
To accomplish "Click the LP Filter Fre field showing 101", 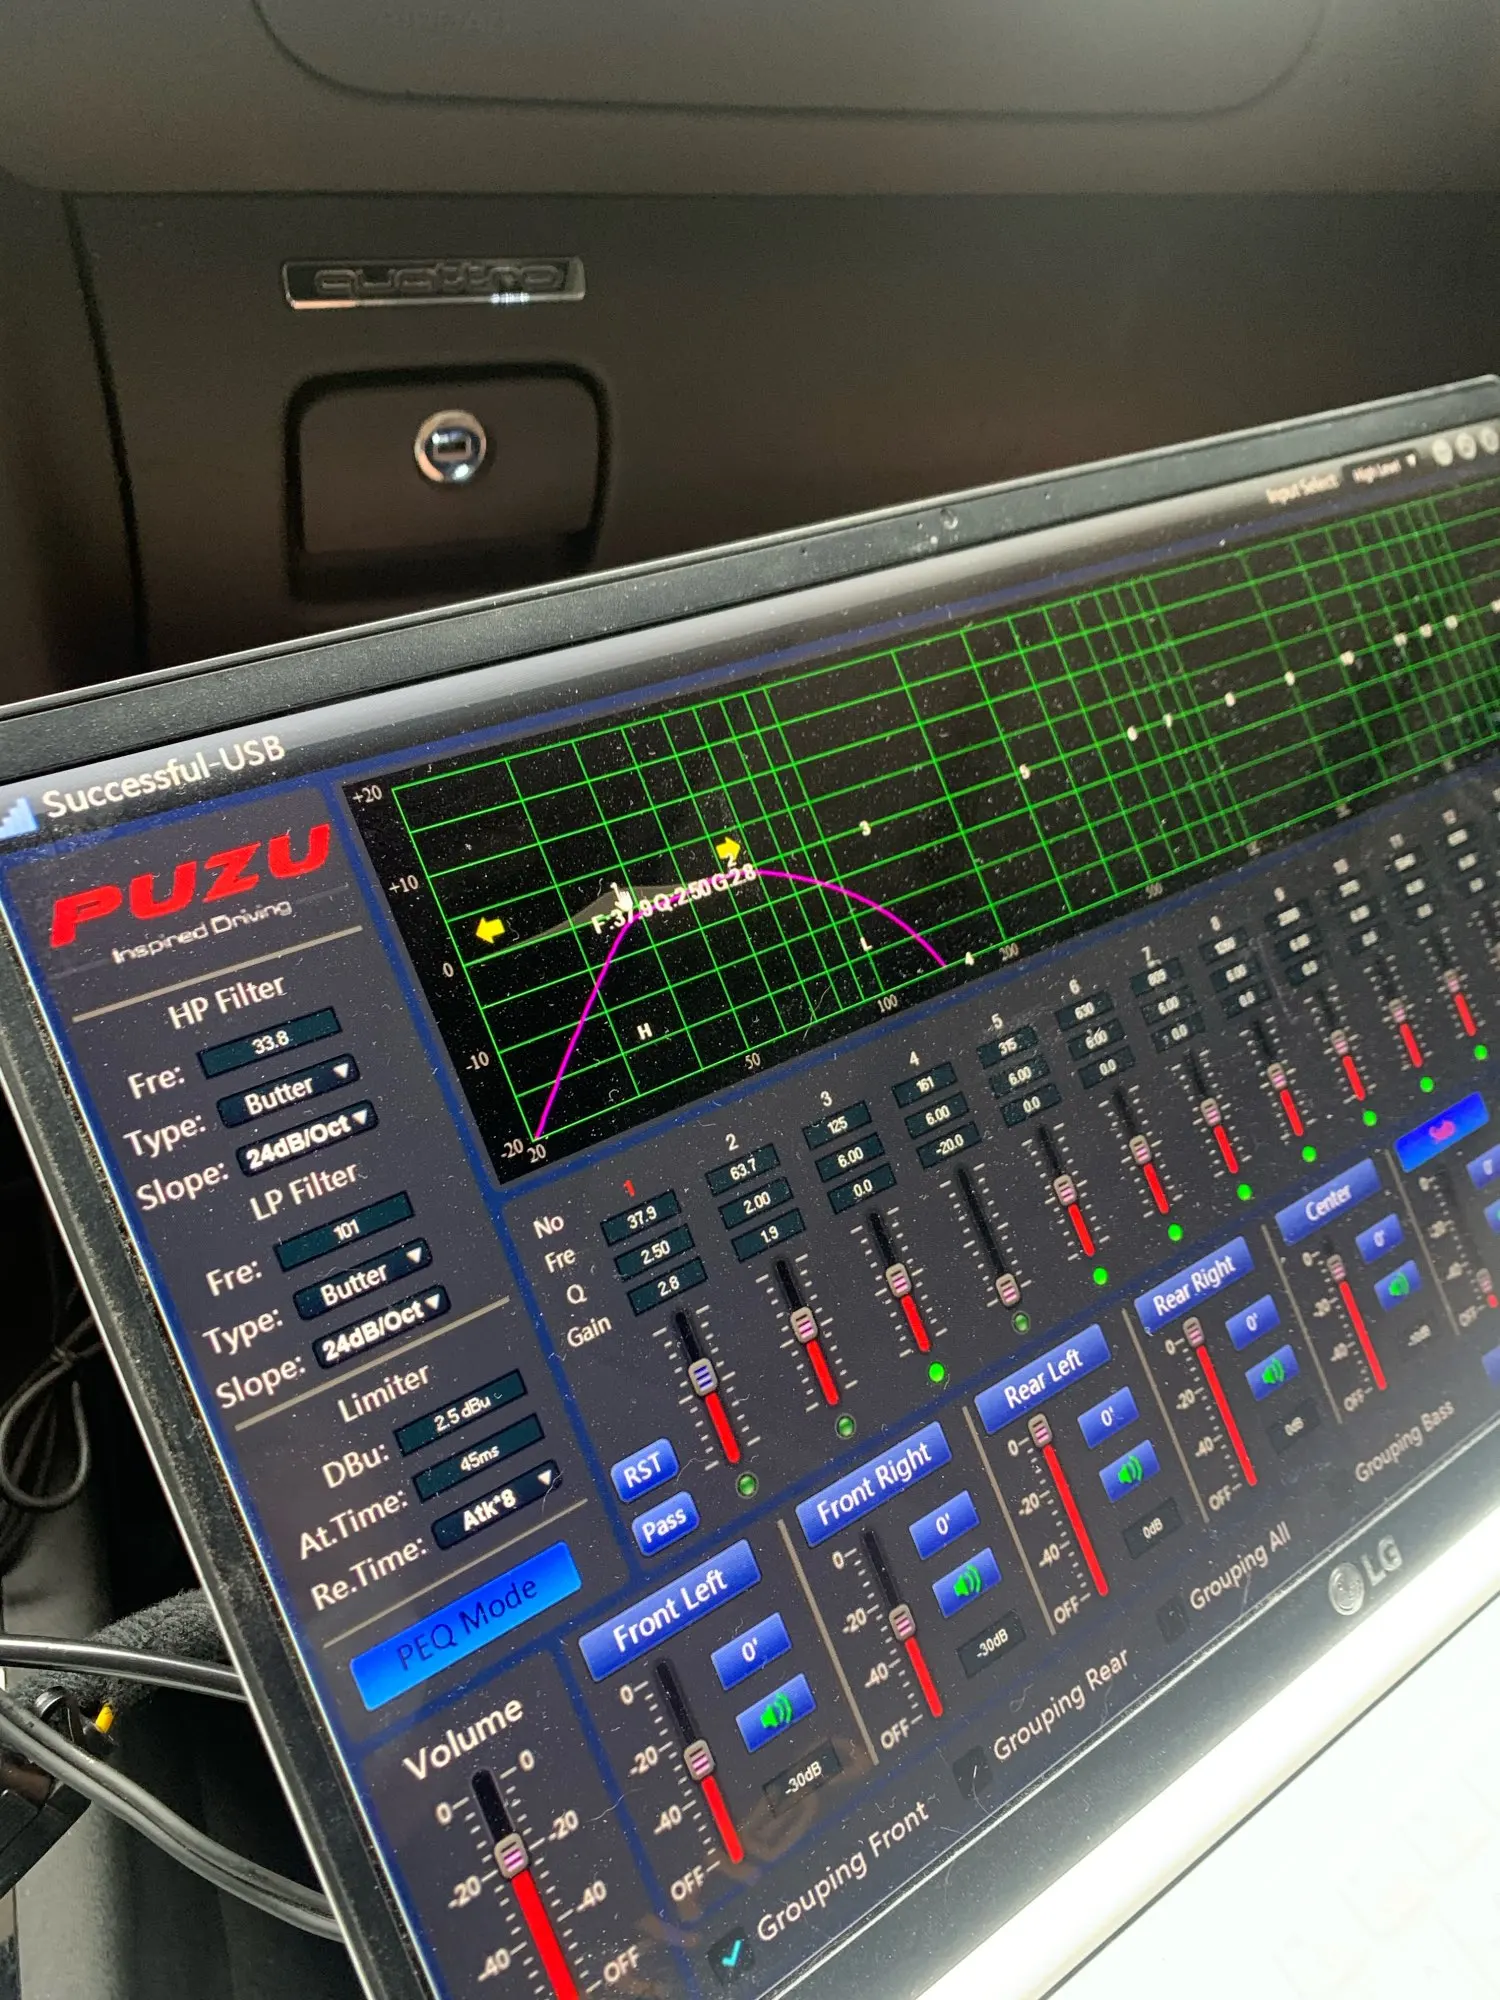I will click(344, 1230).
